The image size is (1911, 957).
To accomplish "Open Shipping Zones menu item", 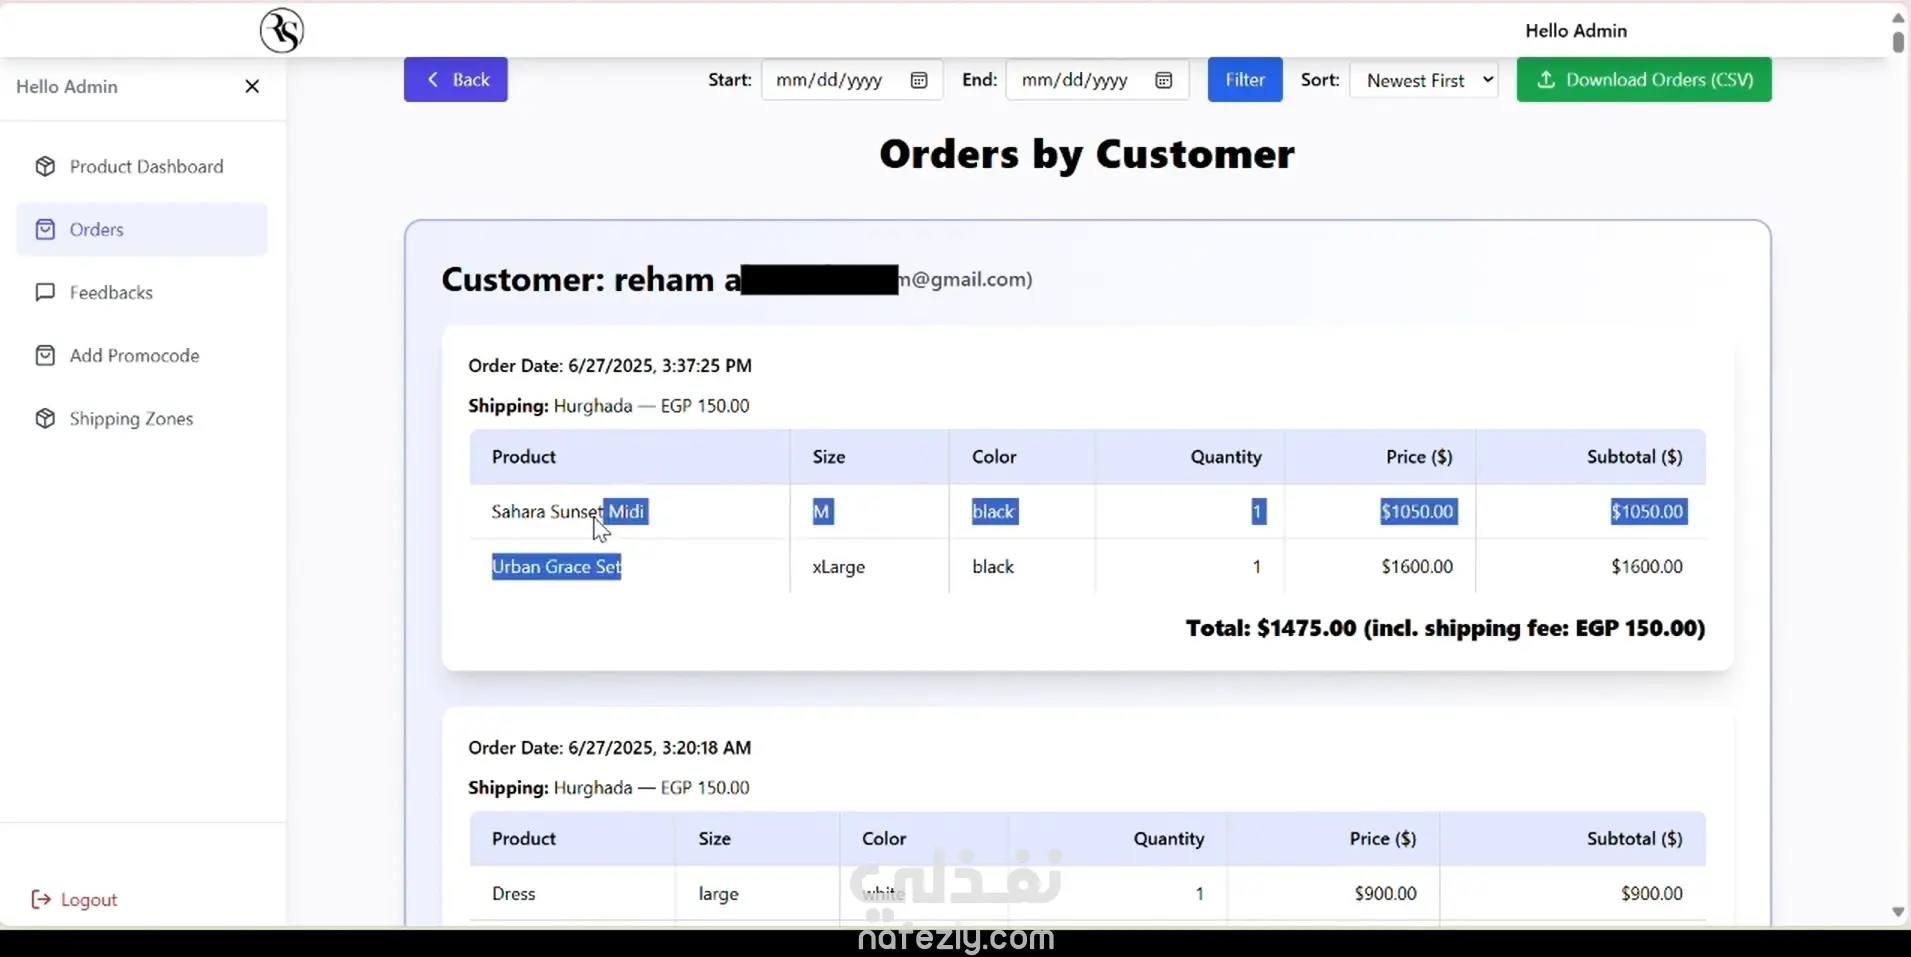I will 142,419.
